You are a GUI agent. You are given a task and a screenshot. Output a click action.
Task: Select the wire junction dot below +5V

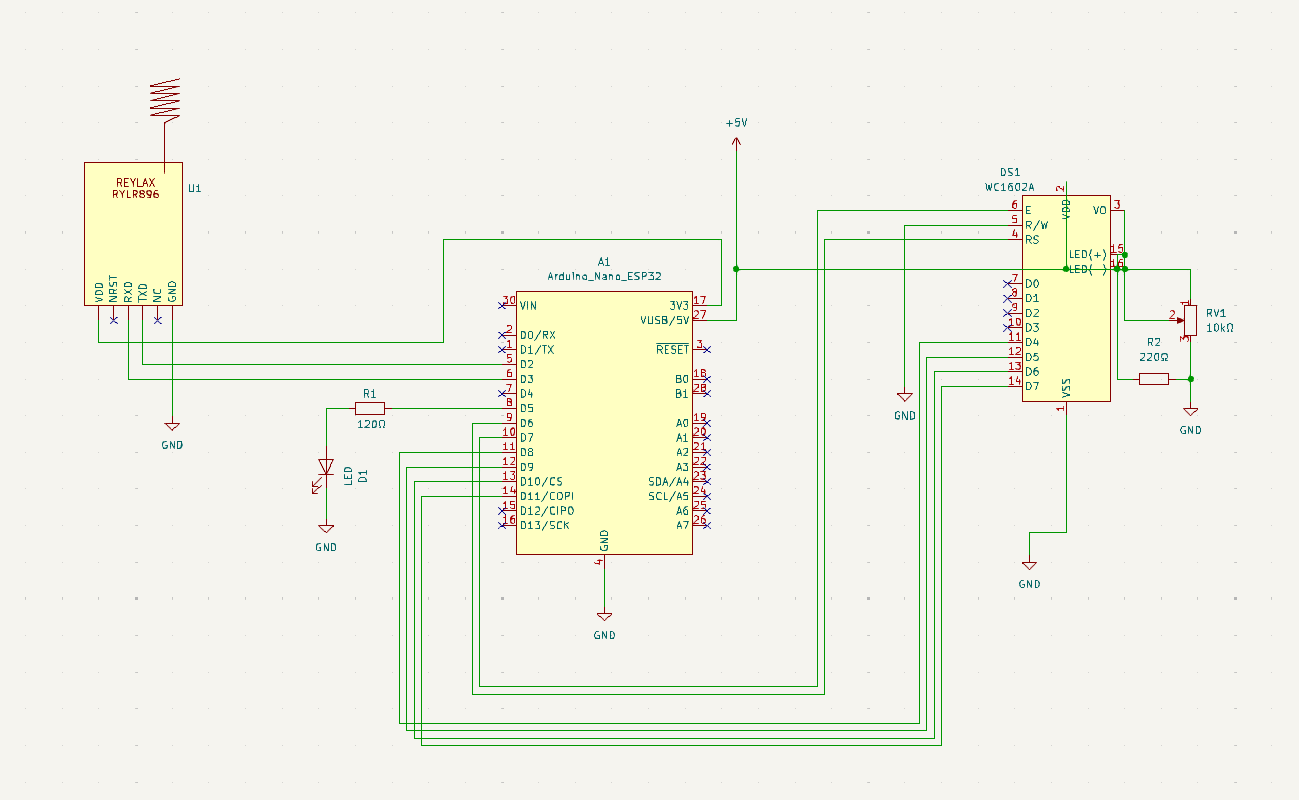pyautogui.click(x=736, y=269)
